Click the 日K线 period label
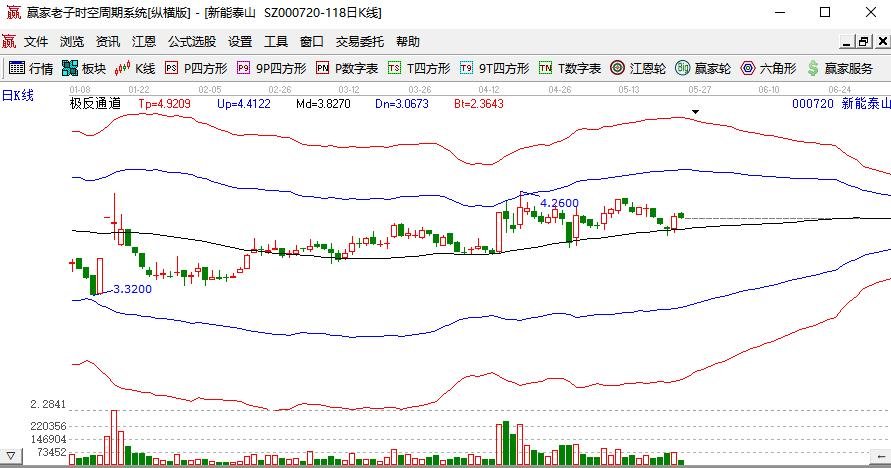The width and height of the screenshot is (891, 468). click(18, 95)
